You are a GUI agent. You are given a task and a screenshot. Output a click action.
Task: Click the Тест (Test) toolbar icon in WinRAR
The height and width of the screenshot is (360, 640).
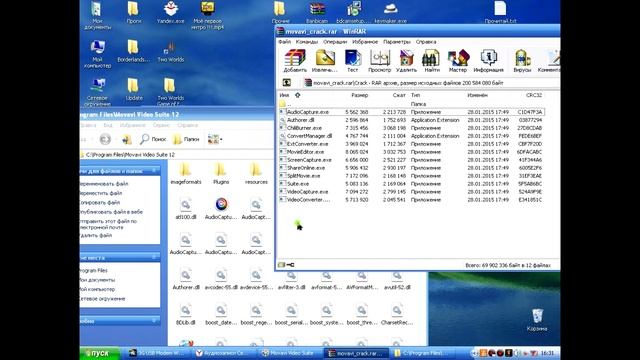pos(353,61)
